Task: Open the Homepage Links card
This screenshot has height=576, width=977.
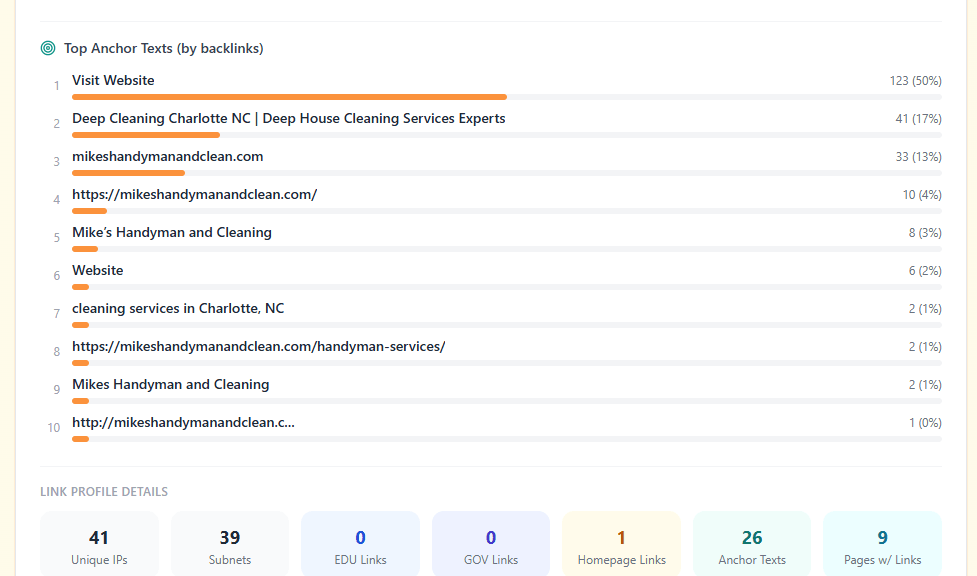Action: (x=621, y=545)
